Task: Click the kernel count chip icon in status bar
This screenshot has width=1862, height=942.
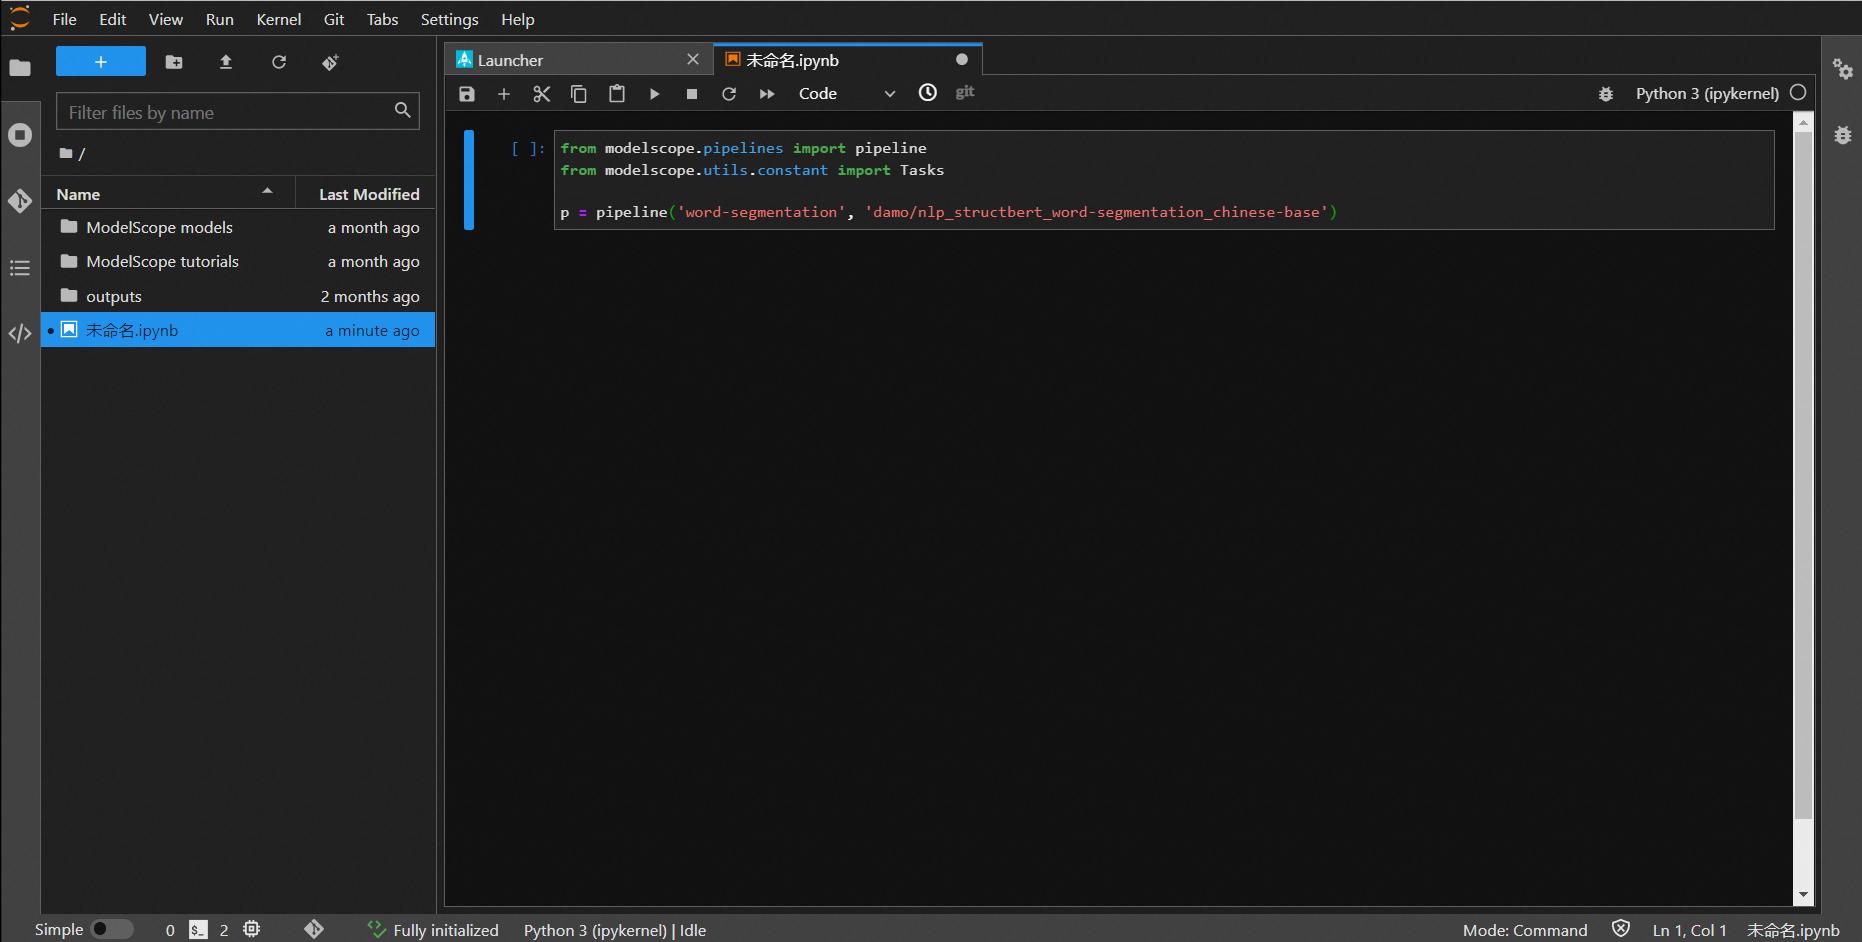Action: tap(252, 929)
